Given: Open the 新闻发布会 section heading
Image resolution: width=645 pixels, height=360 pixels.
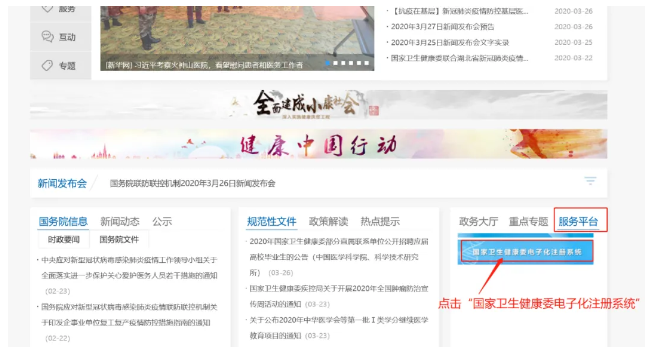Looking at the screenshot, I should click(x=62, y=183).
